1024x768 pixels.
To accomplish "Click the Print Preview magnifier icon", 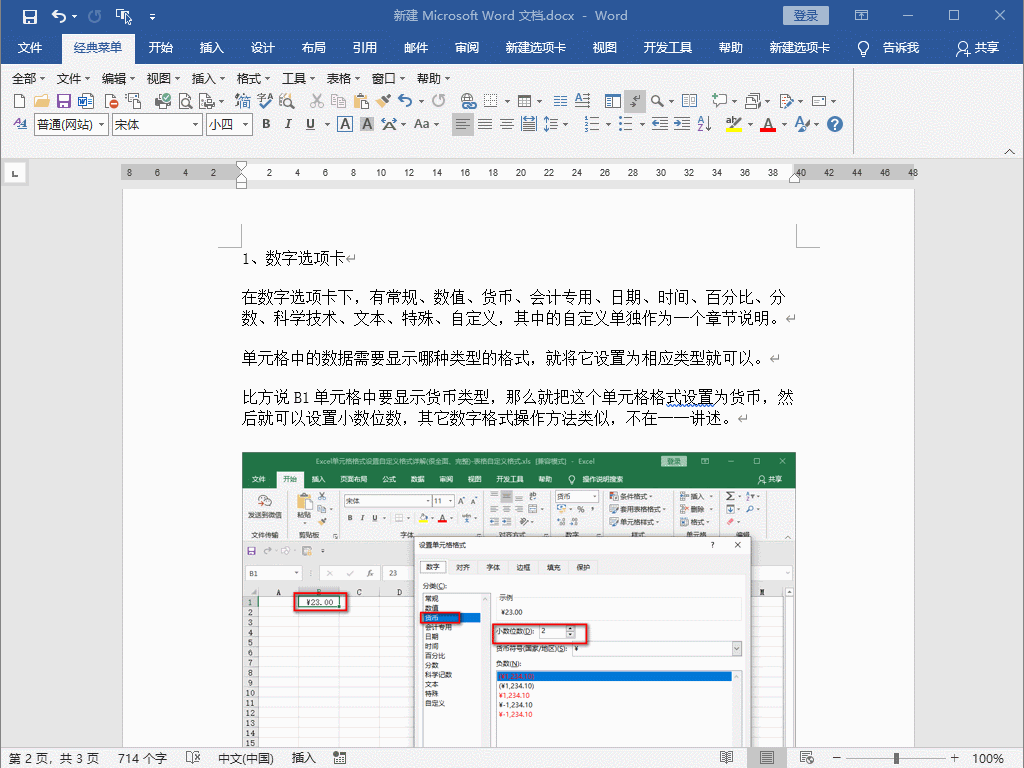I will [185, 101].
